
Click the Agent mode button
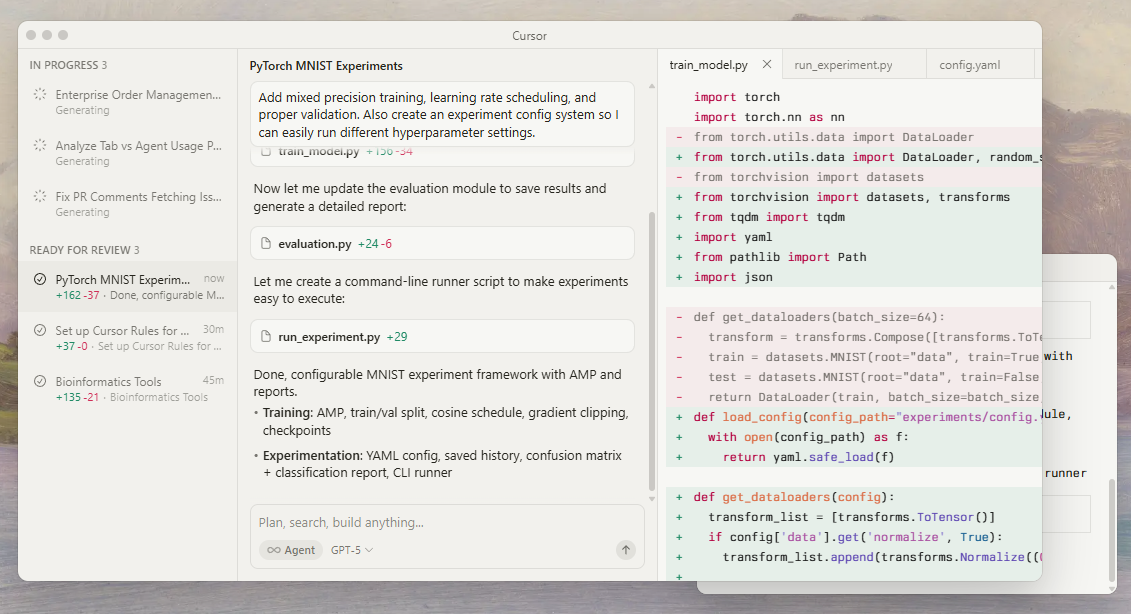point(291,550)
